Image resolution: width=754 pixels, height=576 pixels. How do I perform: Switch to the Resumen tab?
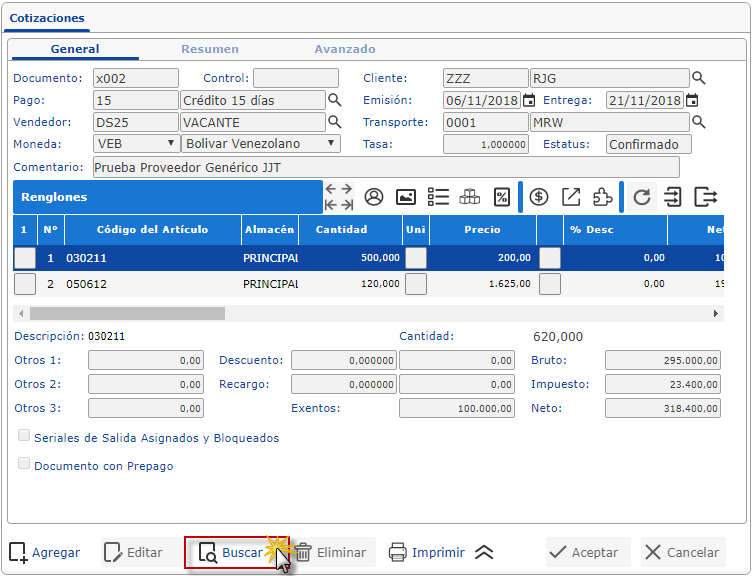[x=209, y=49]
